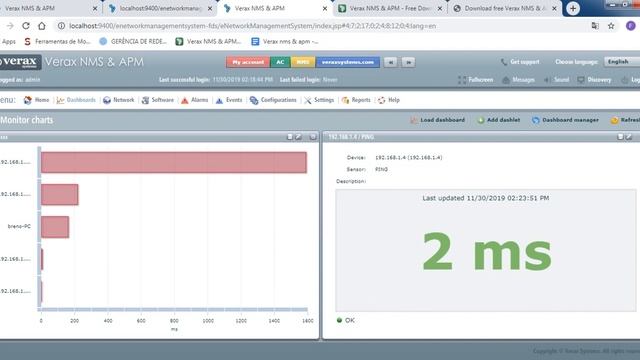Click device text 192.168.1.4 (192.168.1.4)
The height and width of the screenshot is (360, 640).
point(409,158)
